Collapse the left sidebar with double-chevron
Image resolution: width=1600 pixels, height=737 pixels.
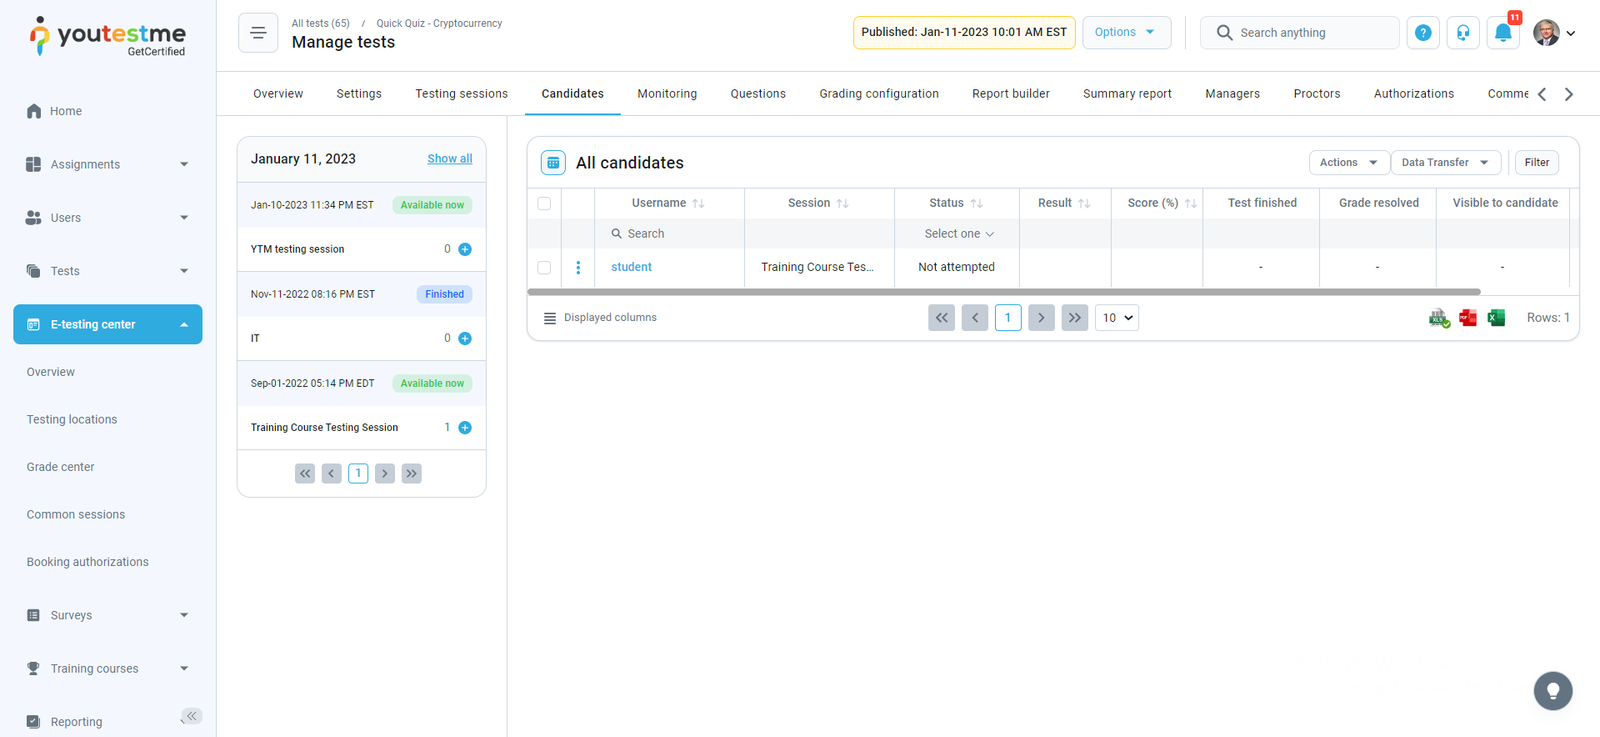191,716
